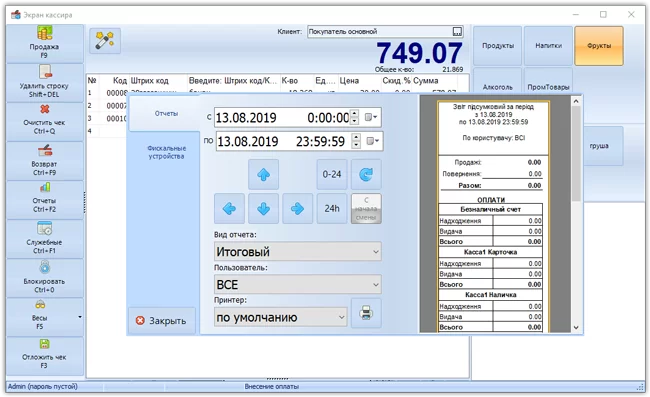
Task: Select the ПромТовары category
Action: tap(548, 82)
